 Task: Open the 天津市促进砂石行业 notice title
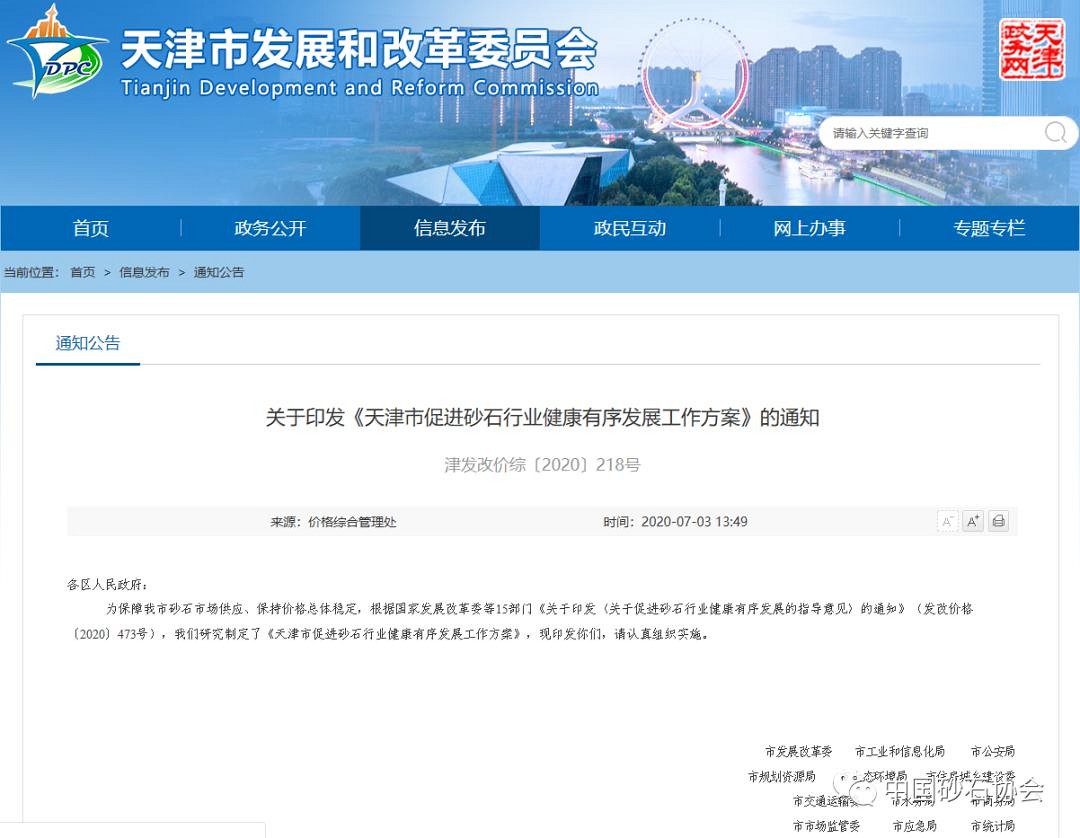540,418
